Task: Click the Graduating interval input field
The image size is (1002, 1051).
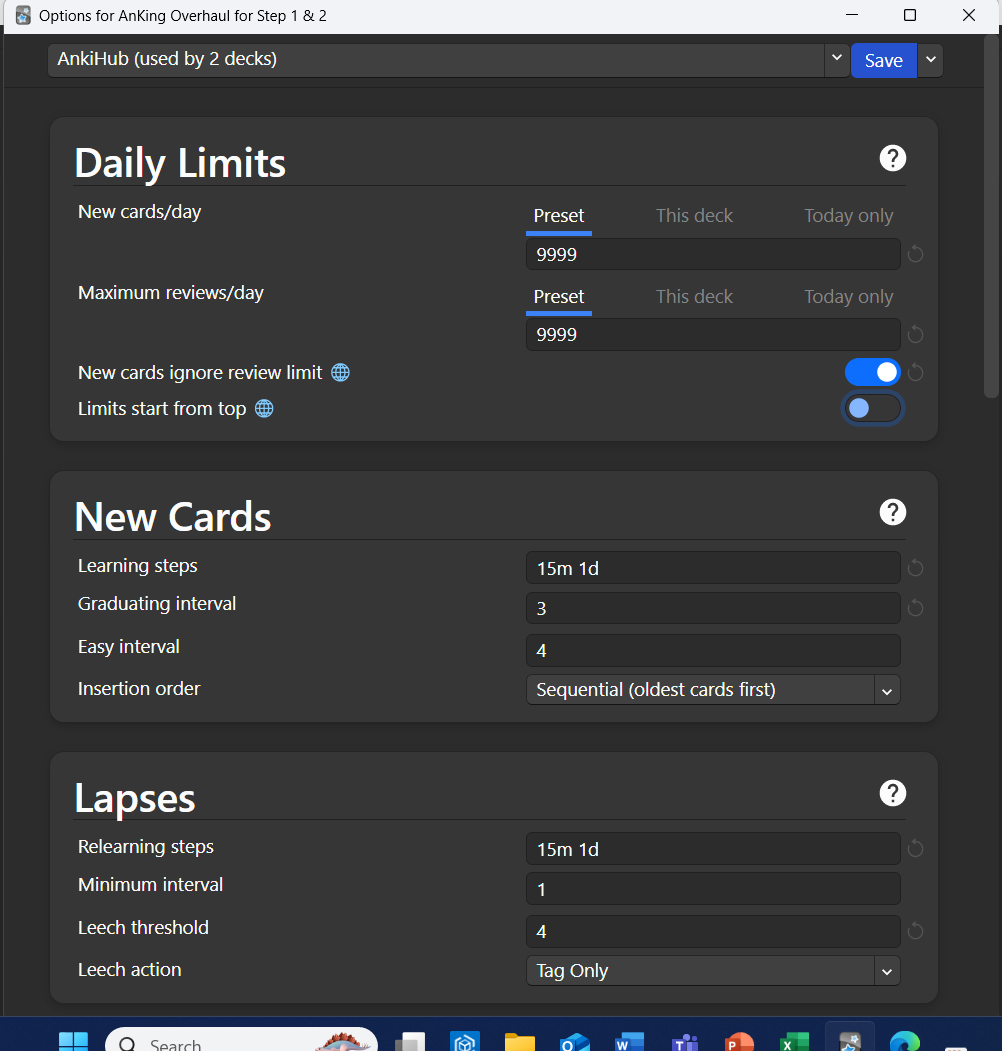Action: (x=712, y=608)
